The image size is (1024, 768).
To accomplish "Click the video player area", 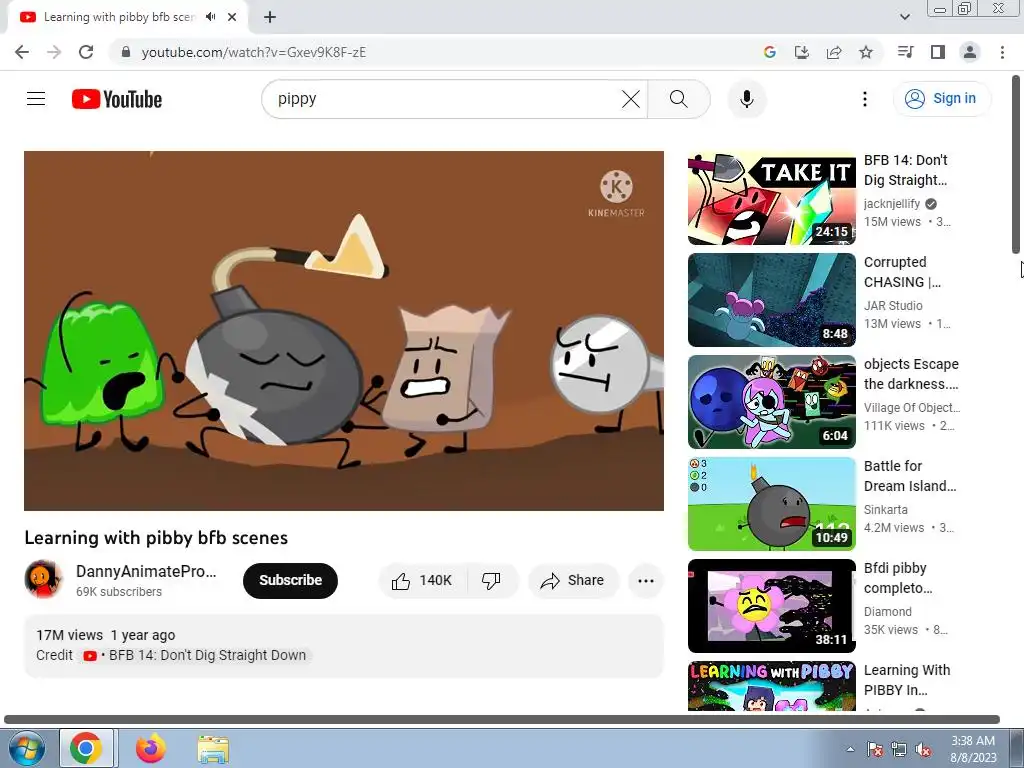I will tap(344, 330).
